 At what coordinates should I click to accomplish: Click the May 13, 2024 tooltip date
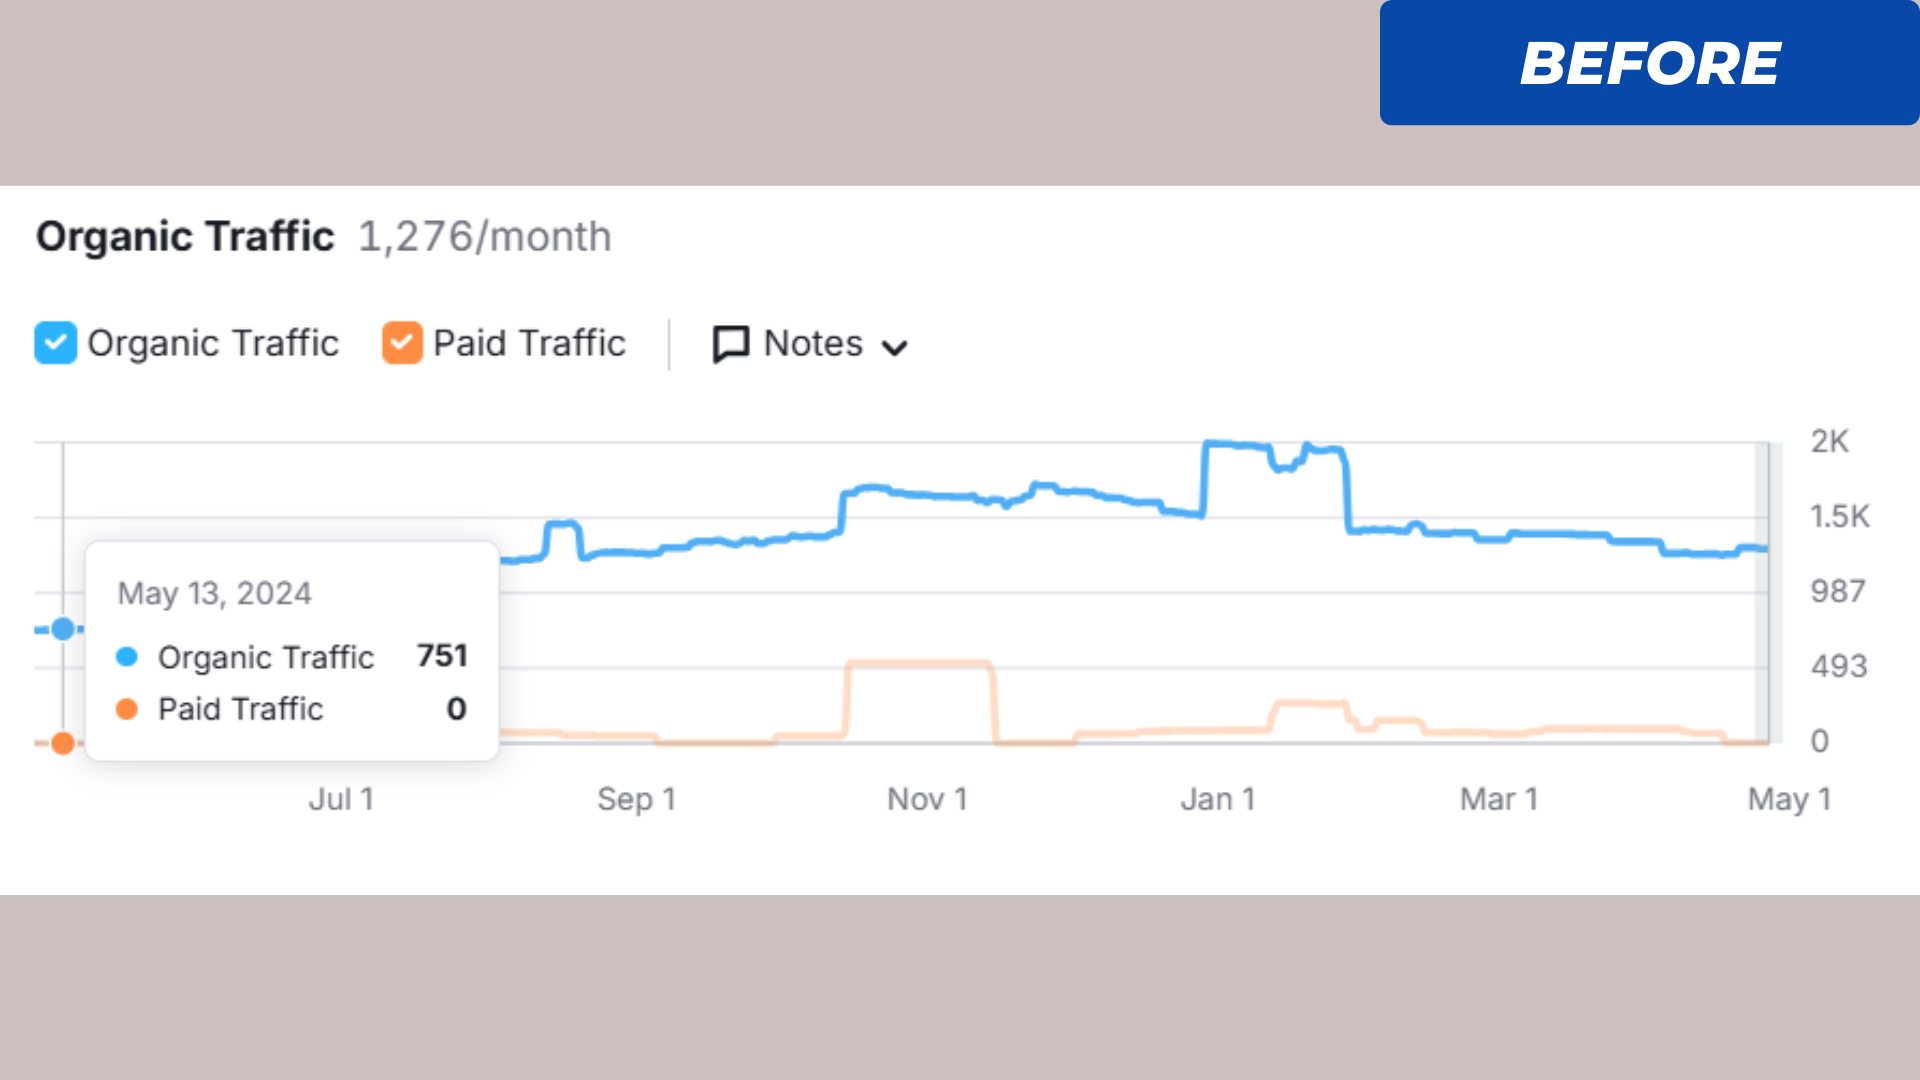click(214, 593)
